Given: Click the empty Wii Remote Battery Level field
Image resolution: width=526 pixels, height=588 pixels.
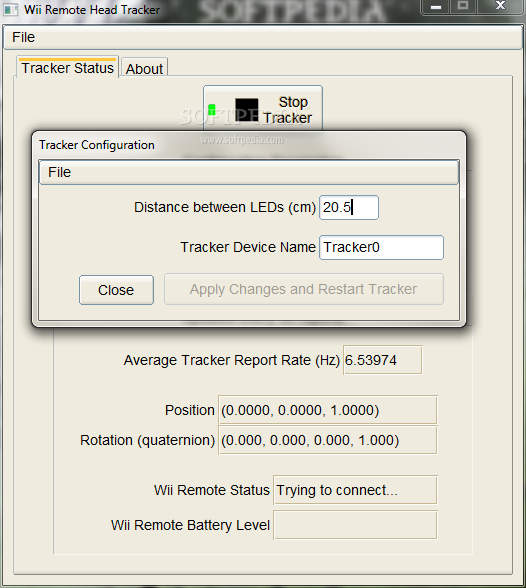Looking at the screenshot, I should tap(355, 525).
